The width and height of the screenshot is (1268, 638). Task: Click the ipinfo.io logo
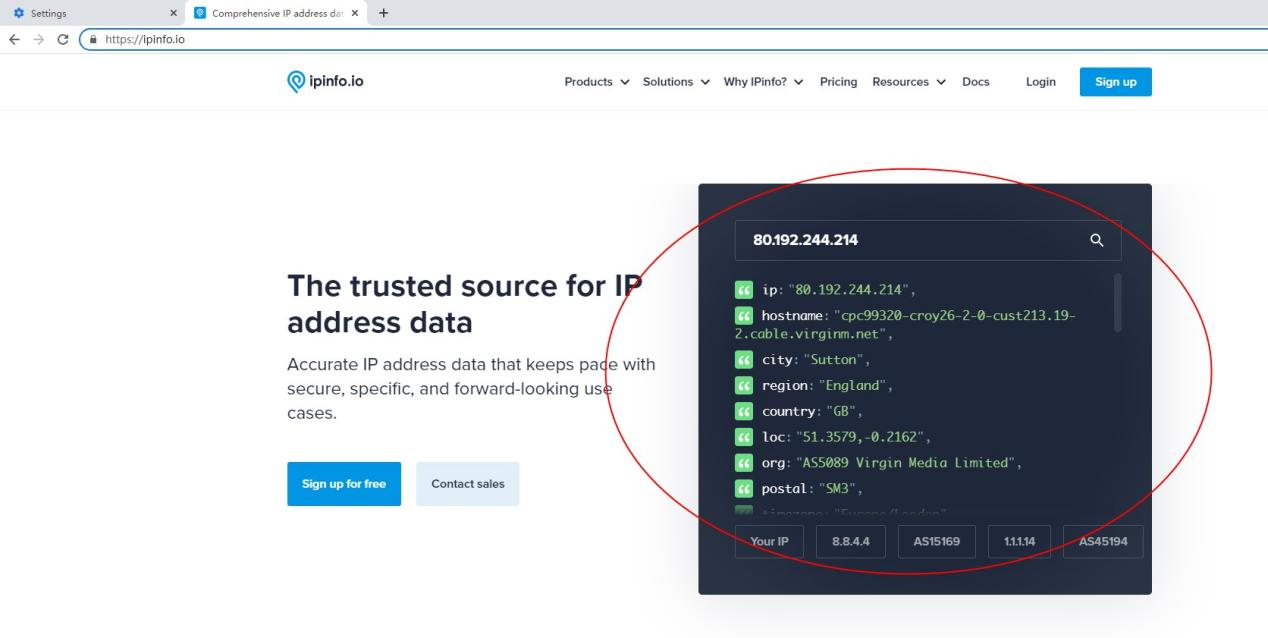click(325, 82)
